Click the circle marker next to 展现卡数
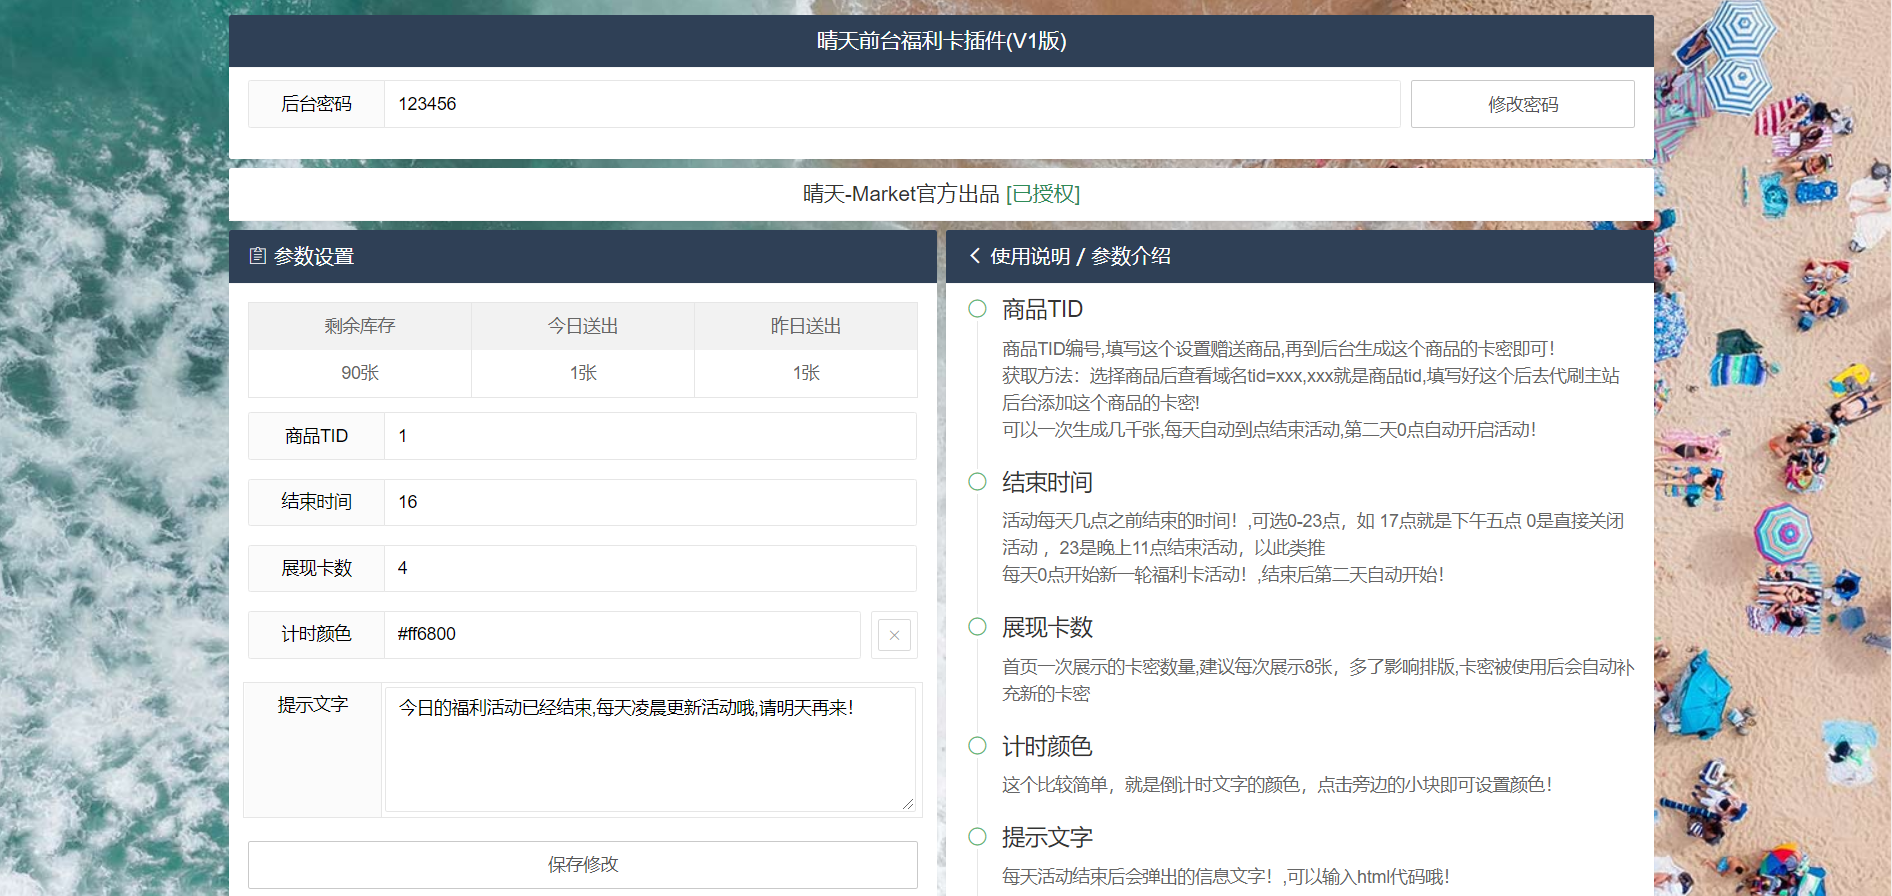This screenshot has width=1892, height=896. (977, 627)
